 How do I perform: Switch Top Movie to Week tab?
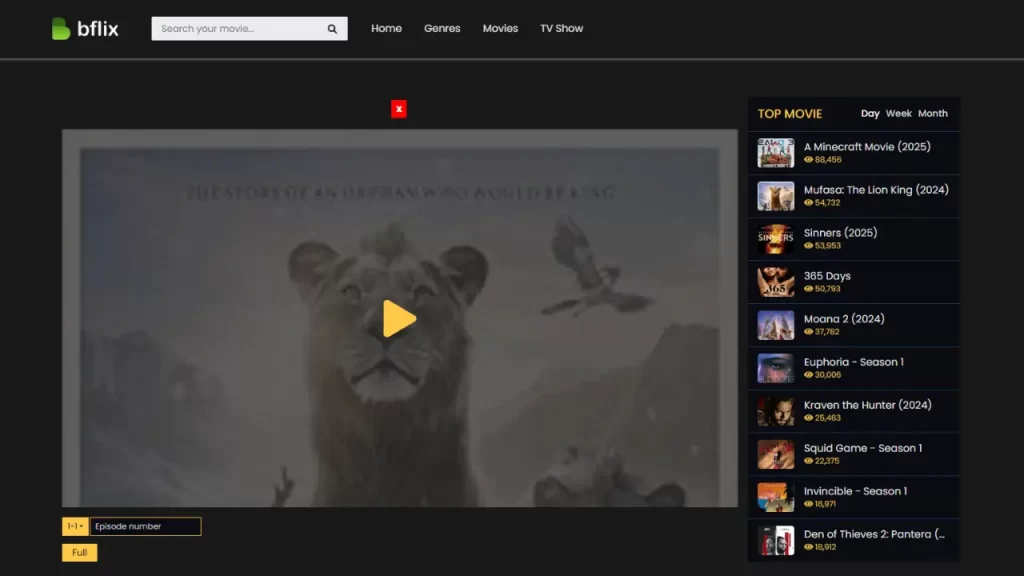tap(899, 114)
